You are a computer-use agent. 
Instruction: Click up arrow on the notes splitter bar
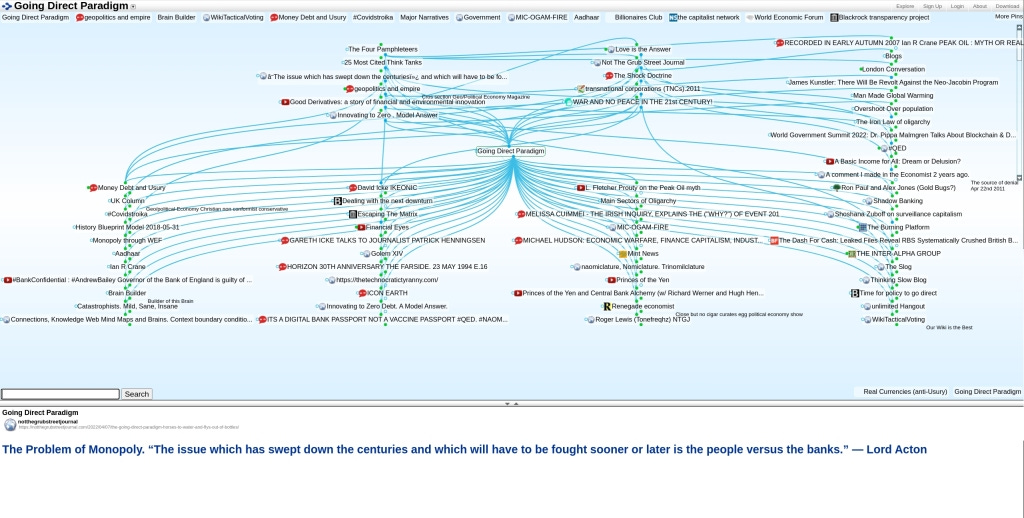point(516,404)
